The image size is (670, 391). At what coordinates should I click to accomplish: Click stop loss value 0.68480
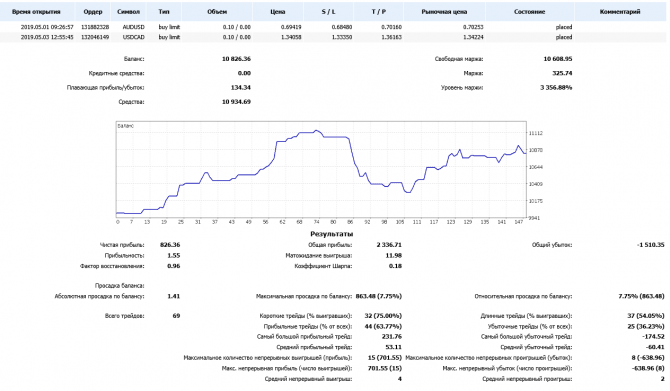click(342, 27)
